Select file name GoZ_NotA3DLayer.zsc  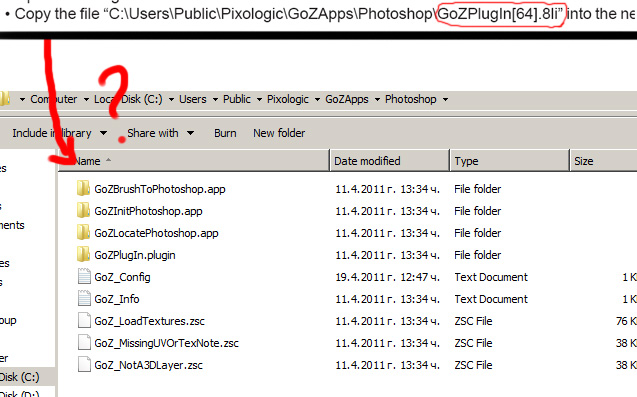pos(148,365)
